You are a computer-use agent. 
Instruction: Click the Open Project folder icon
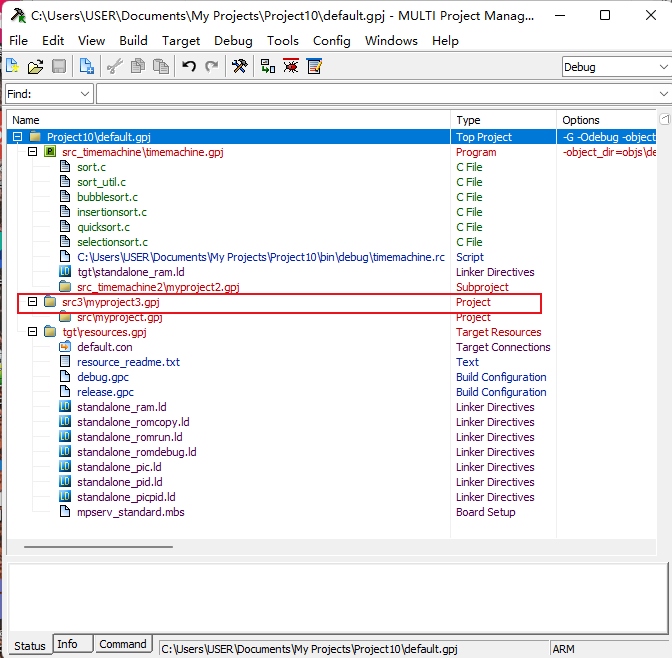tap(35, 67)
